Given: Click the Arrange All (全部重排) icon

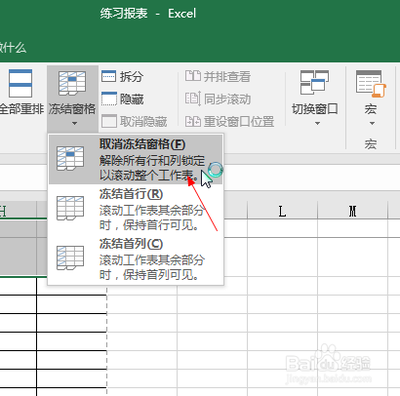Looking at the screenshot, I should point(20,83).
